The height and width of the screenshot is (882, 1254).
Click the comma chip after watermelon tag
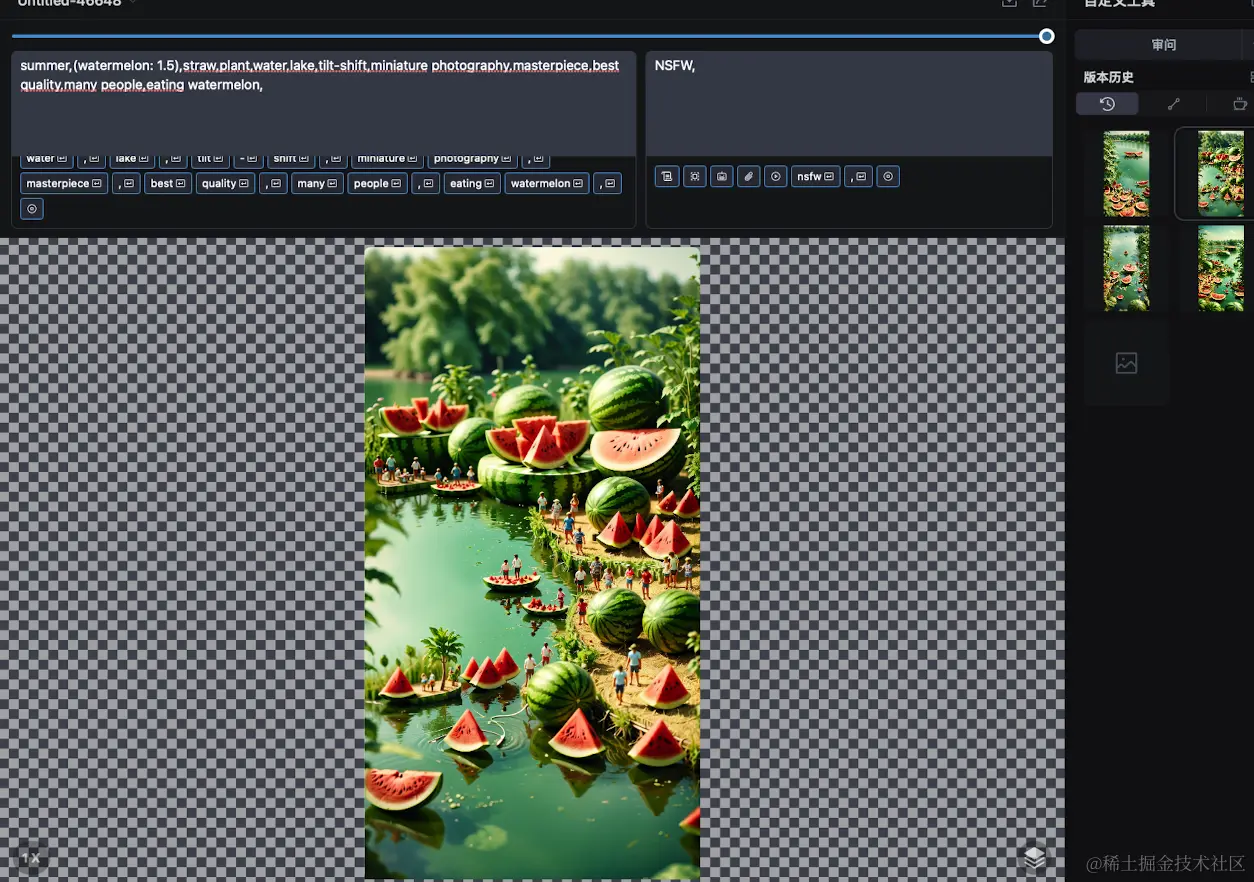[607, 184]
